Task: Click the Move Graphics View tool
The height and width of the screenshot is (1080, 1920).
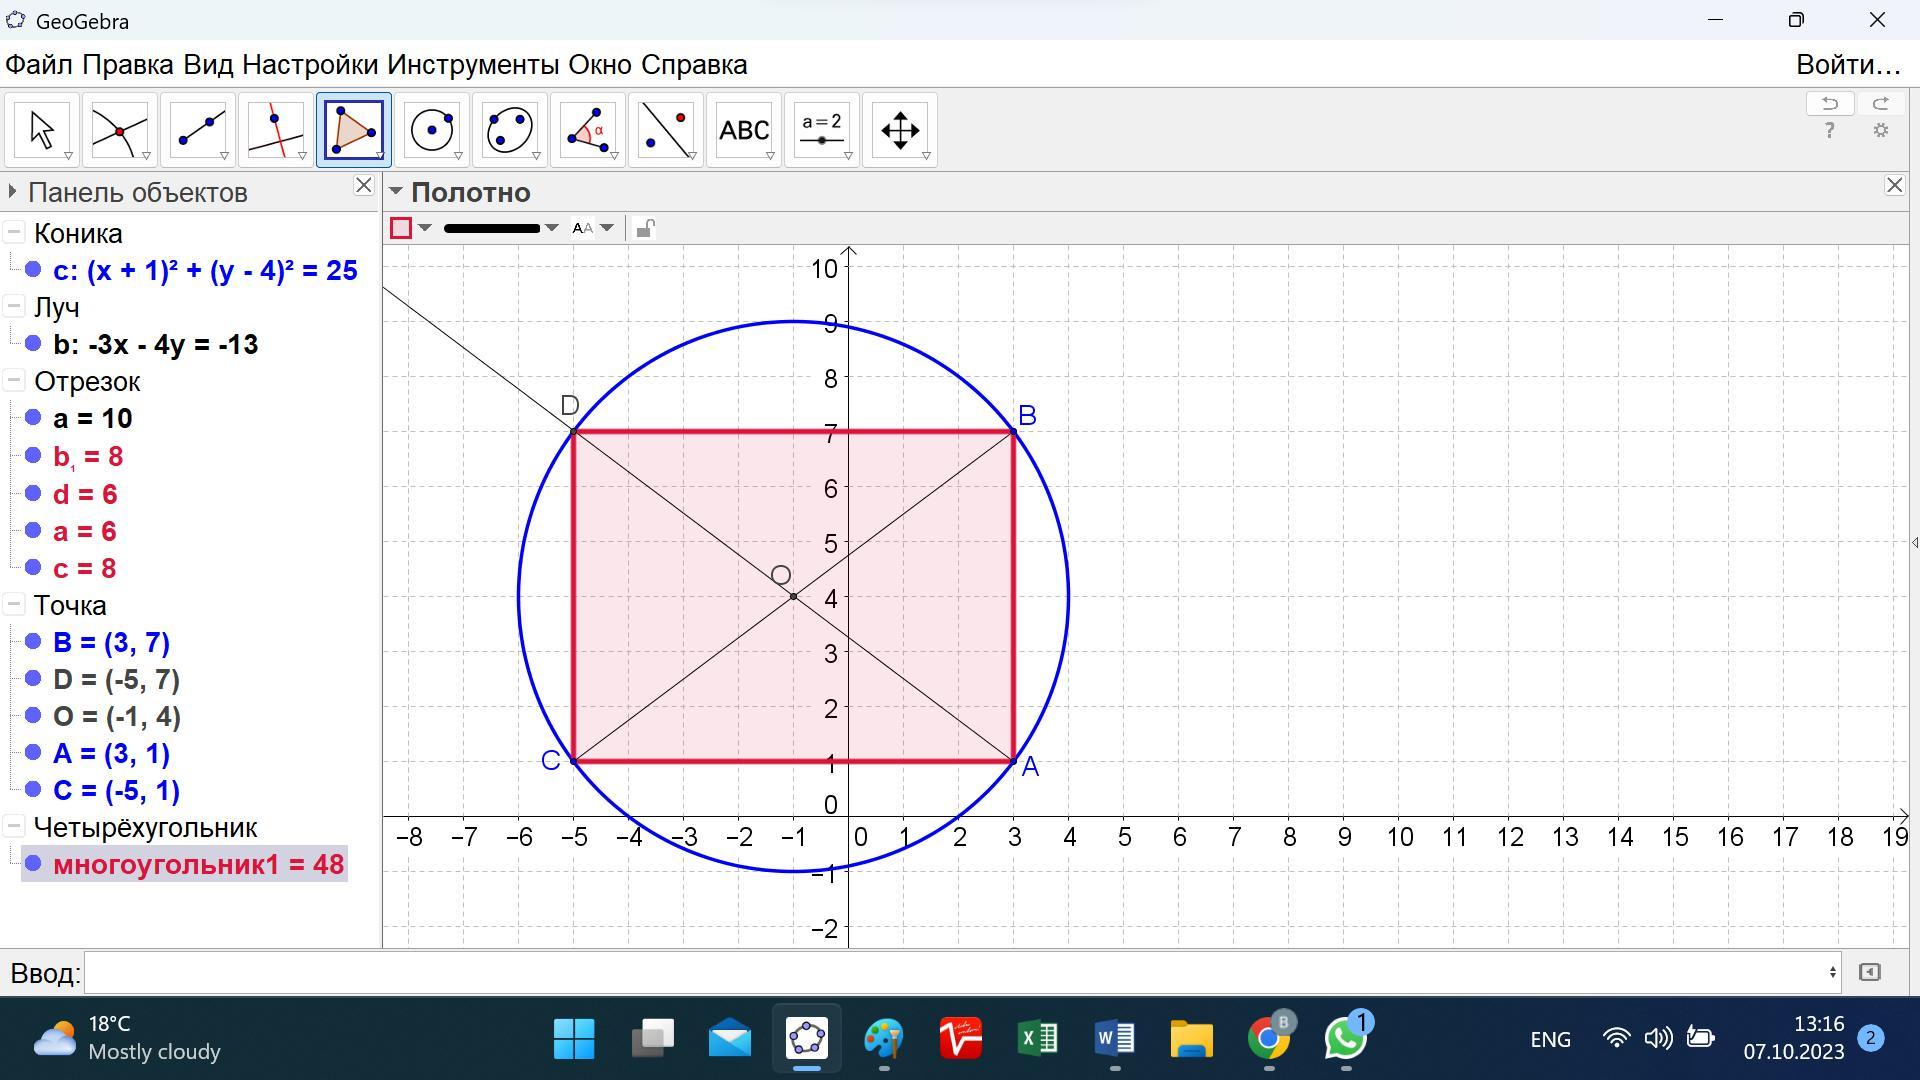Action: (x=899, y=130)
